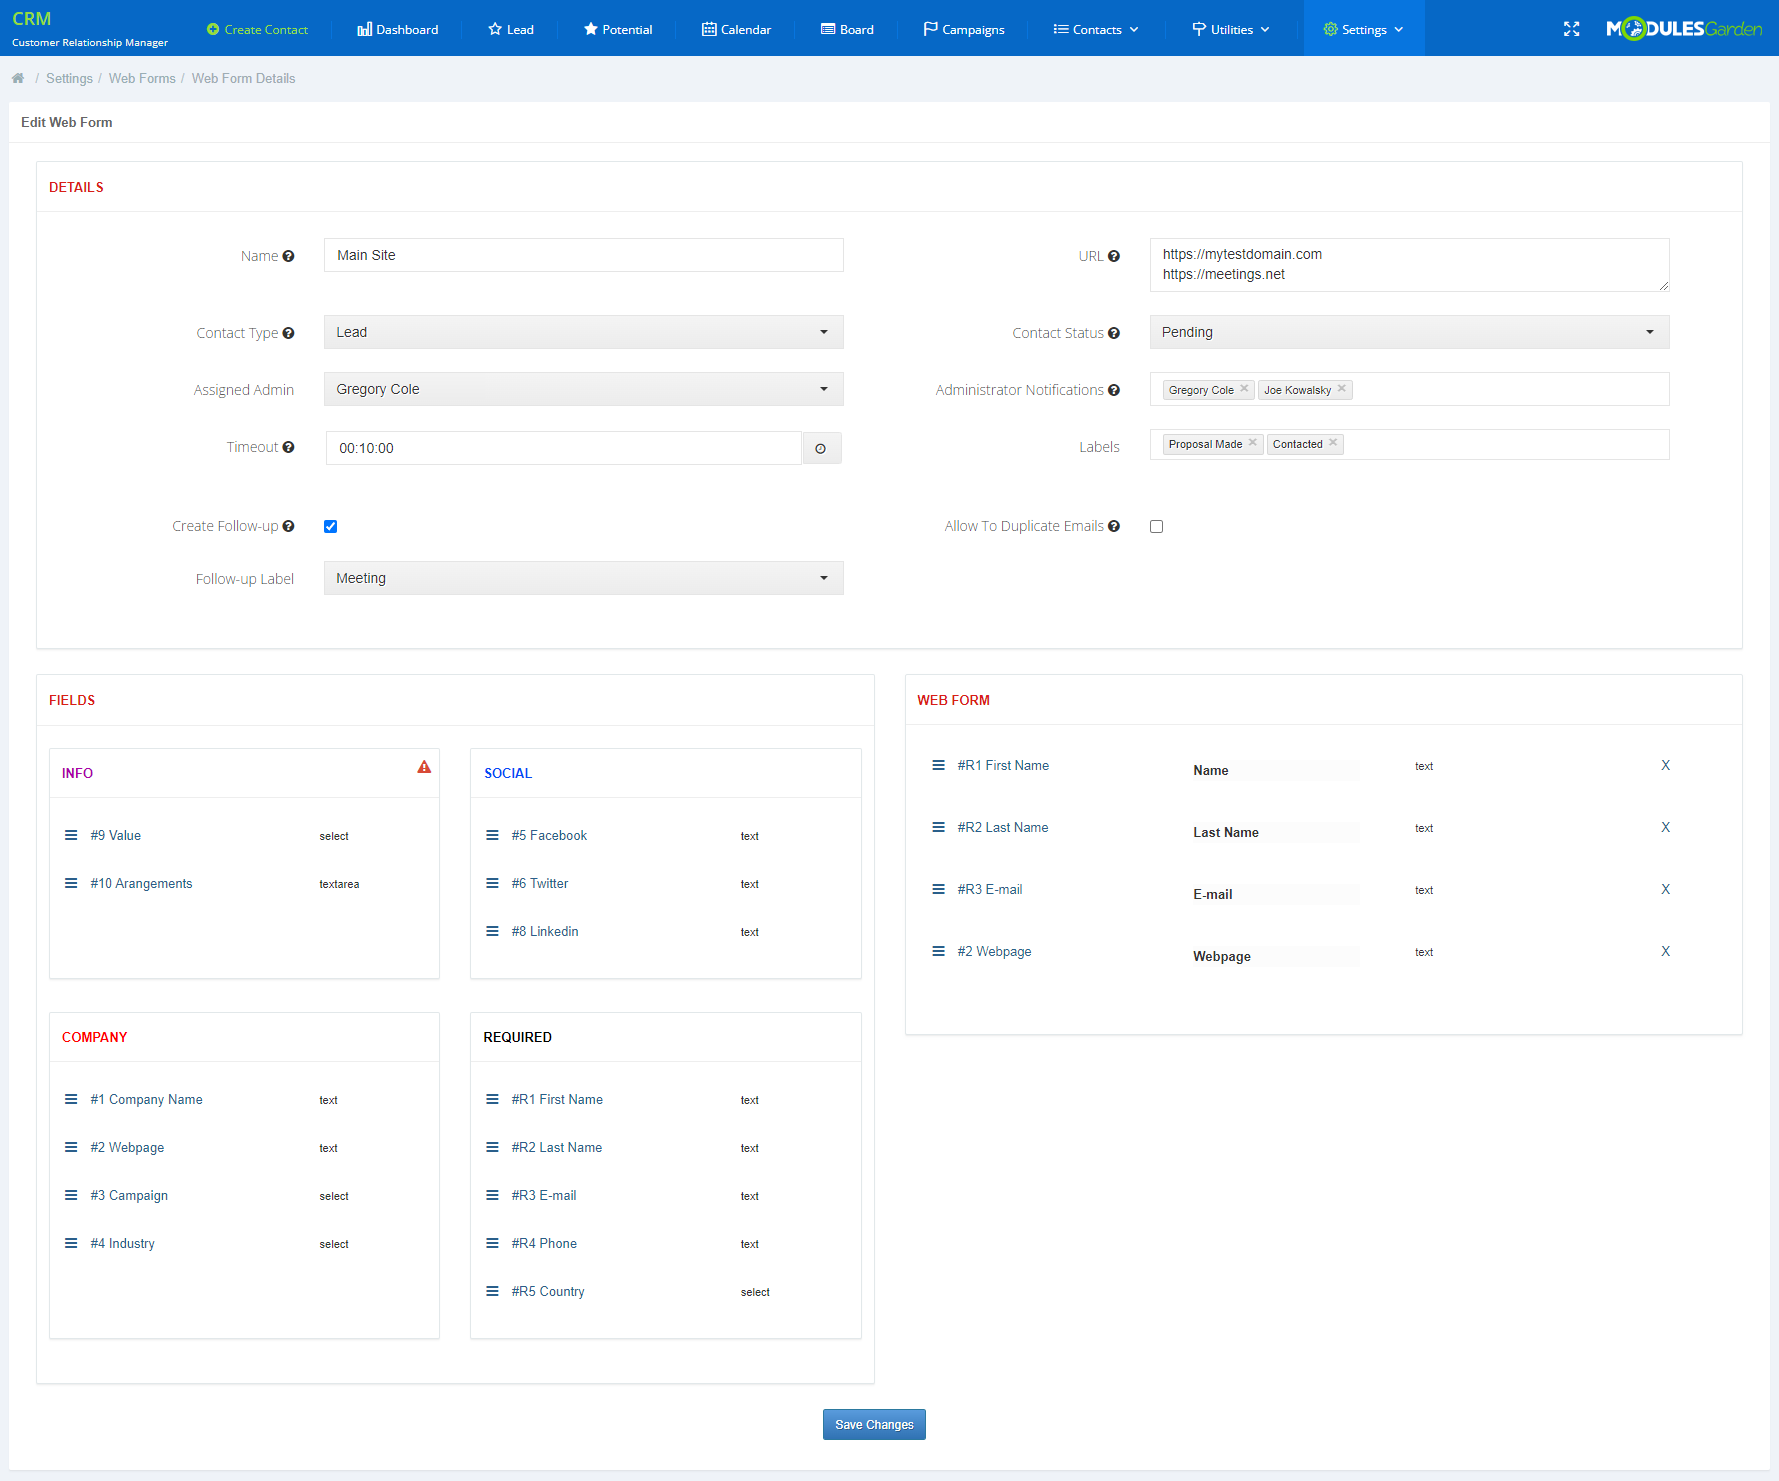Open the Assigned Admin dropdown
This screenshot has height=1481, width=1779.
tap(583, 389)
